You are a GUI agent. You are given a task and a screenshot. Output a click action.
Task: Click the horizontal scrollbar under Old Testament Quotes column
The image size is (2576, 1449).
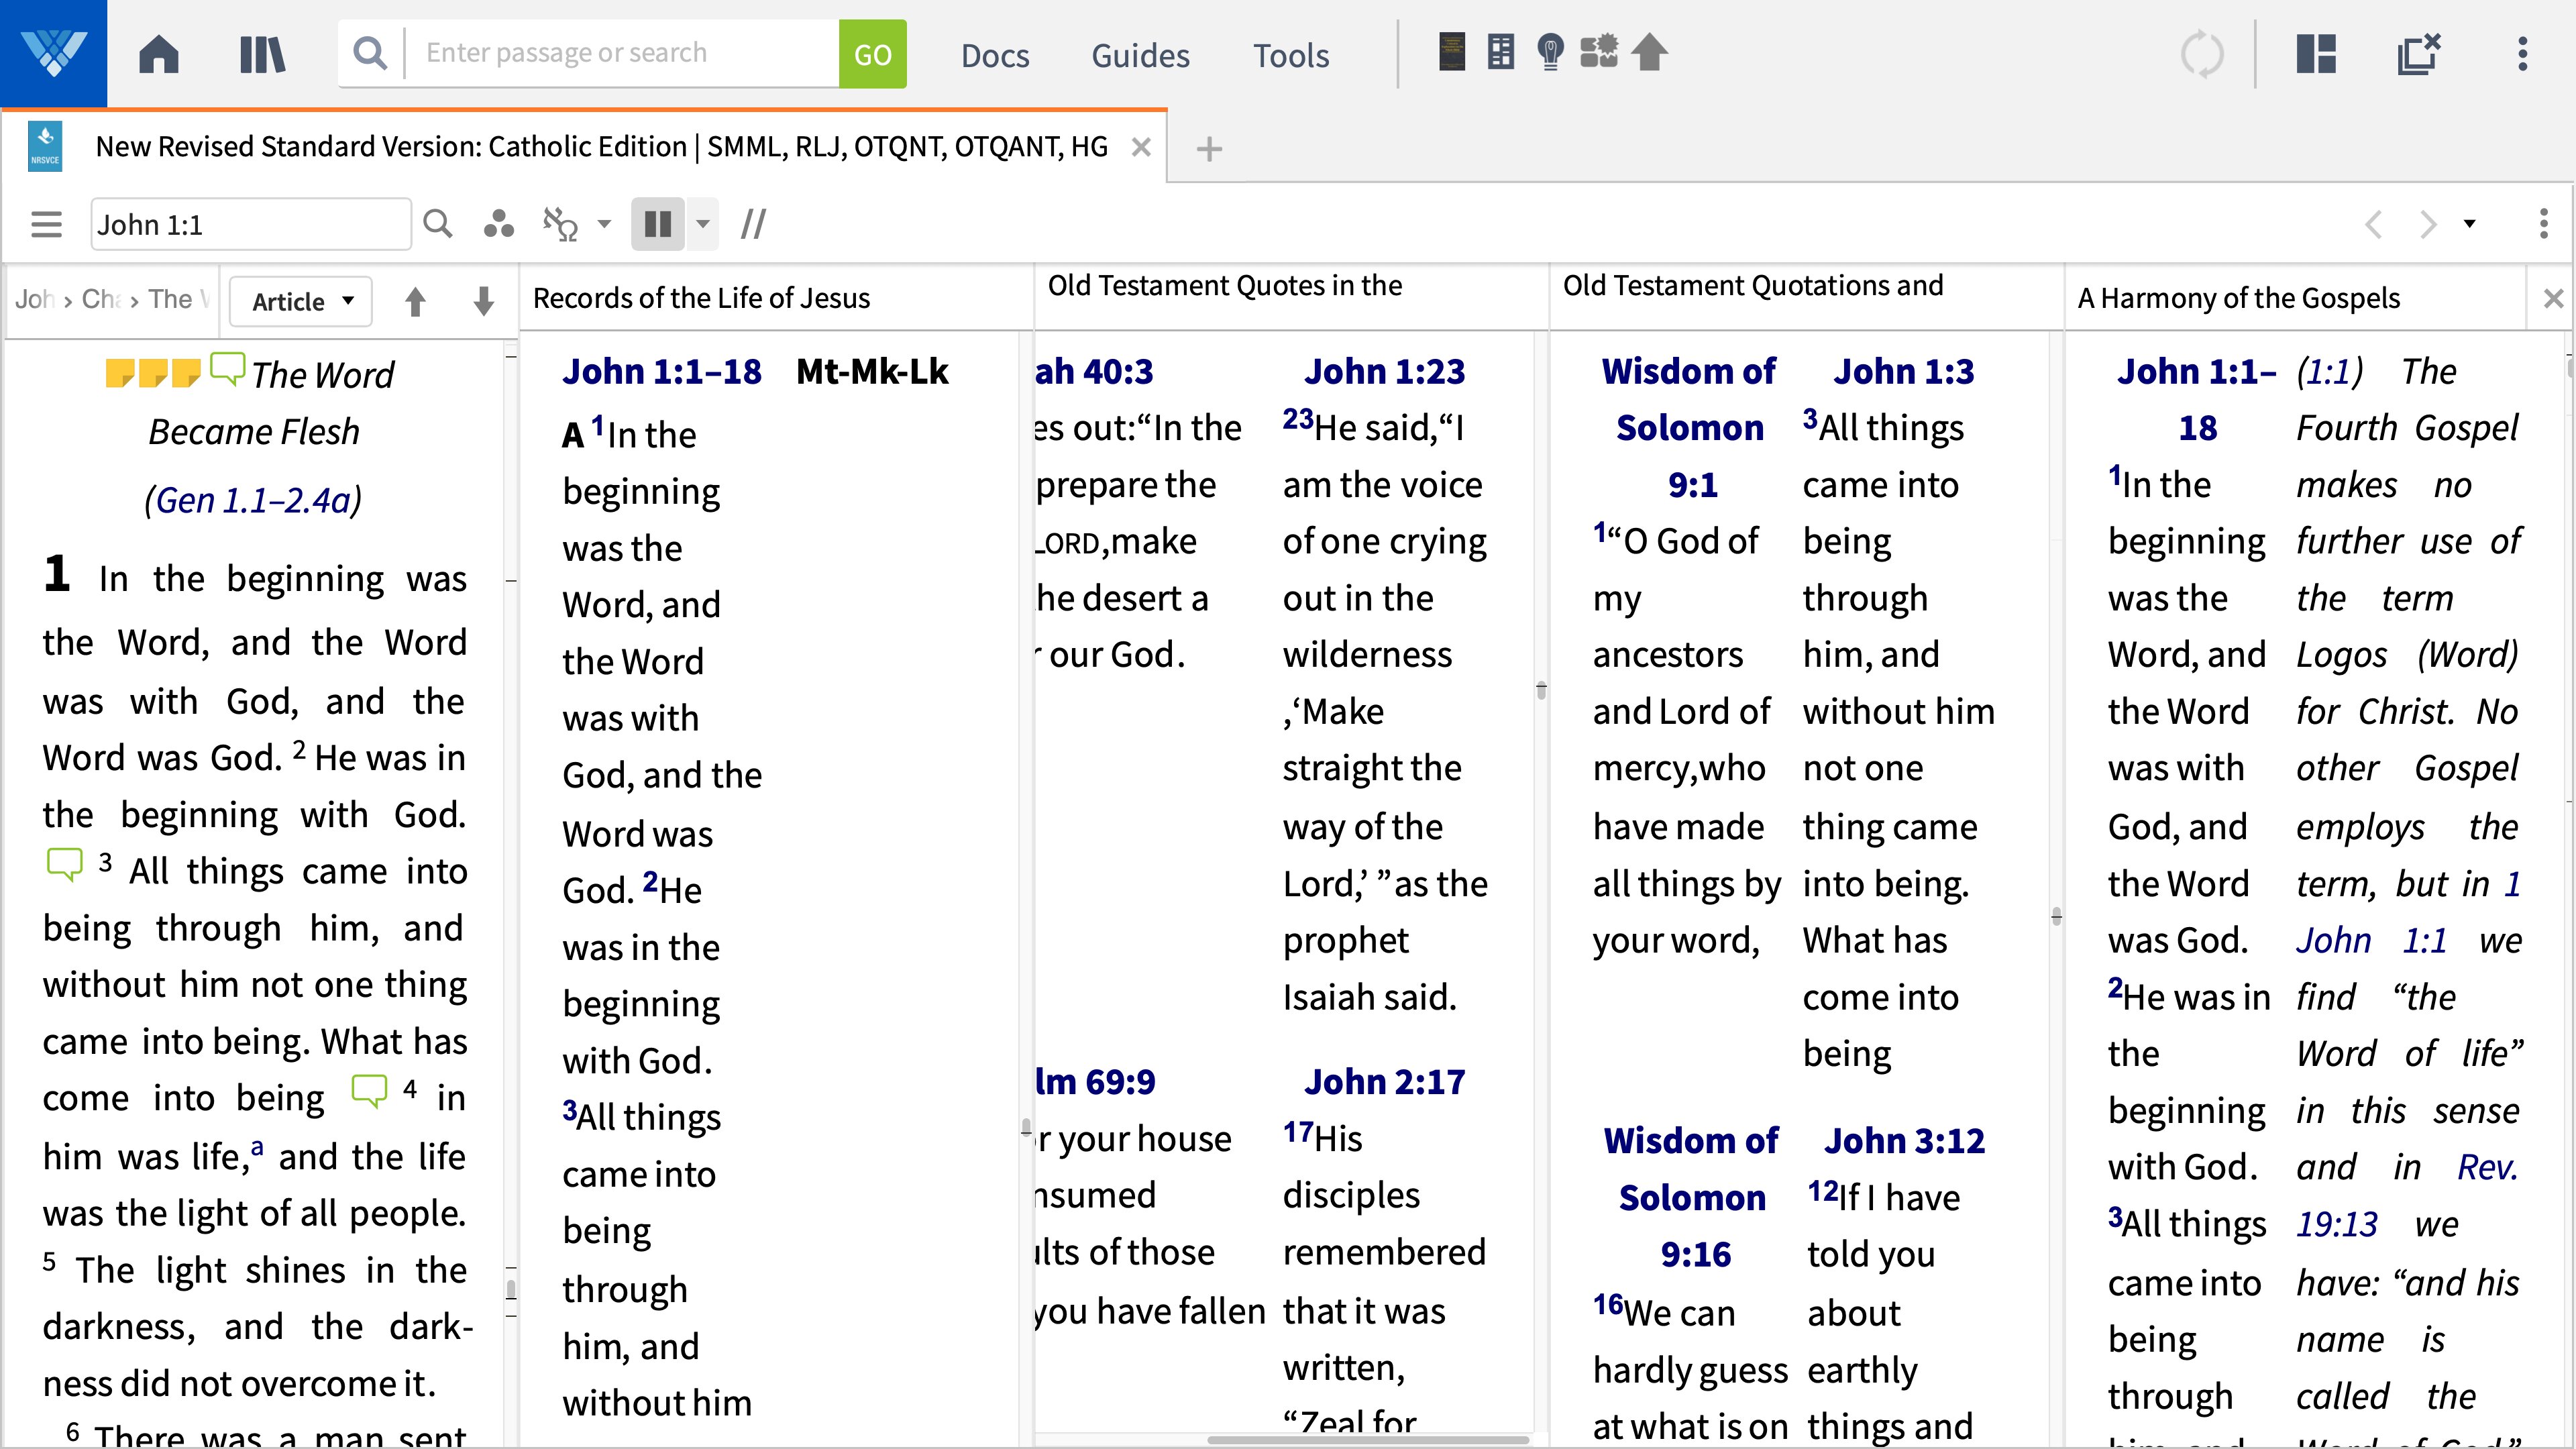1367,1440
